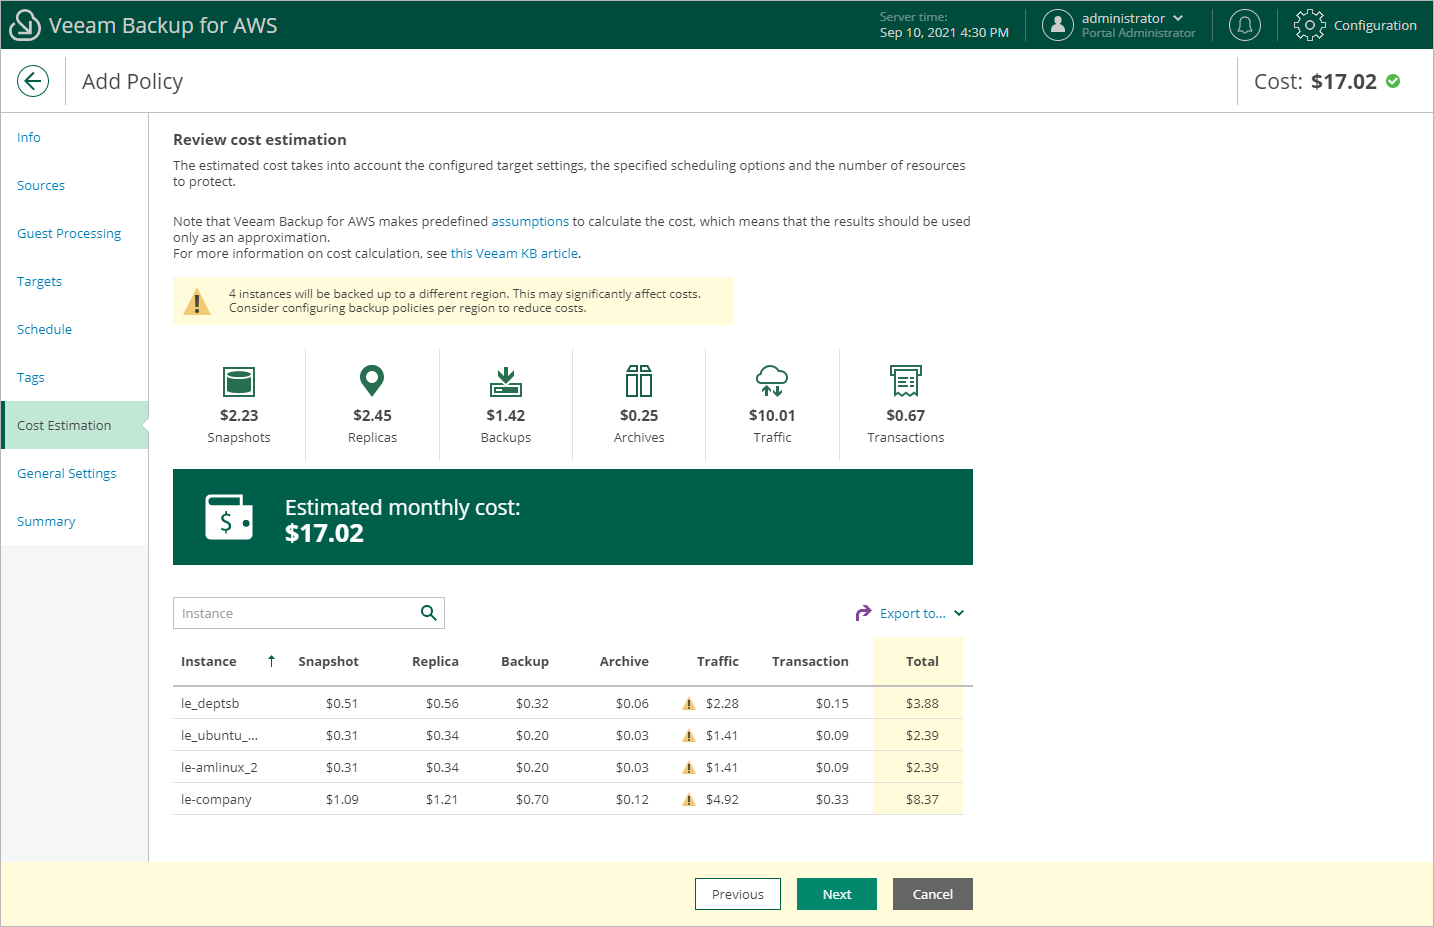Click the Snapshots cost icon
Screen dimensions: 1434x927
pyautogui.click(x=239, y=381)
